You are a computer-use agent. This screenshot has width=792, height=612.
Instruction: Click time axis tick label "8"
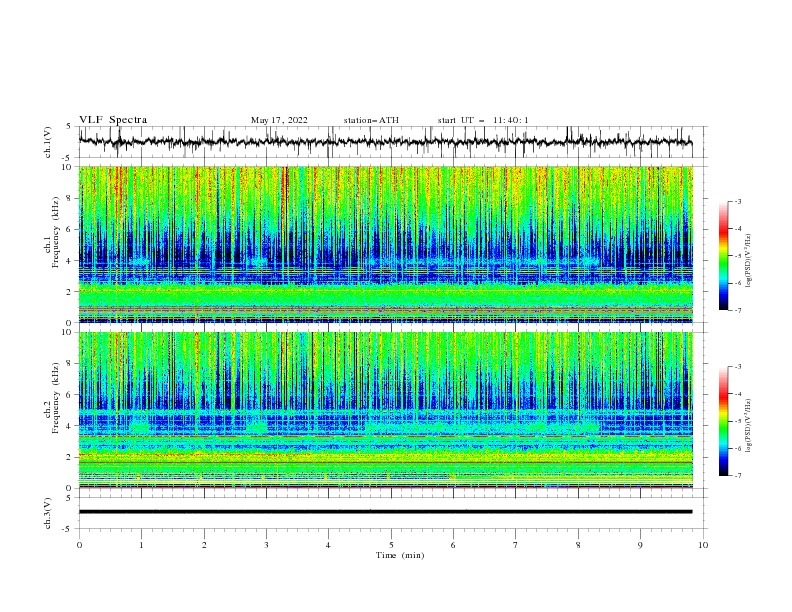tap(578, 545)
